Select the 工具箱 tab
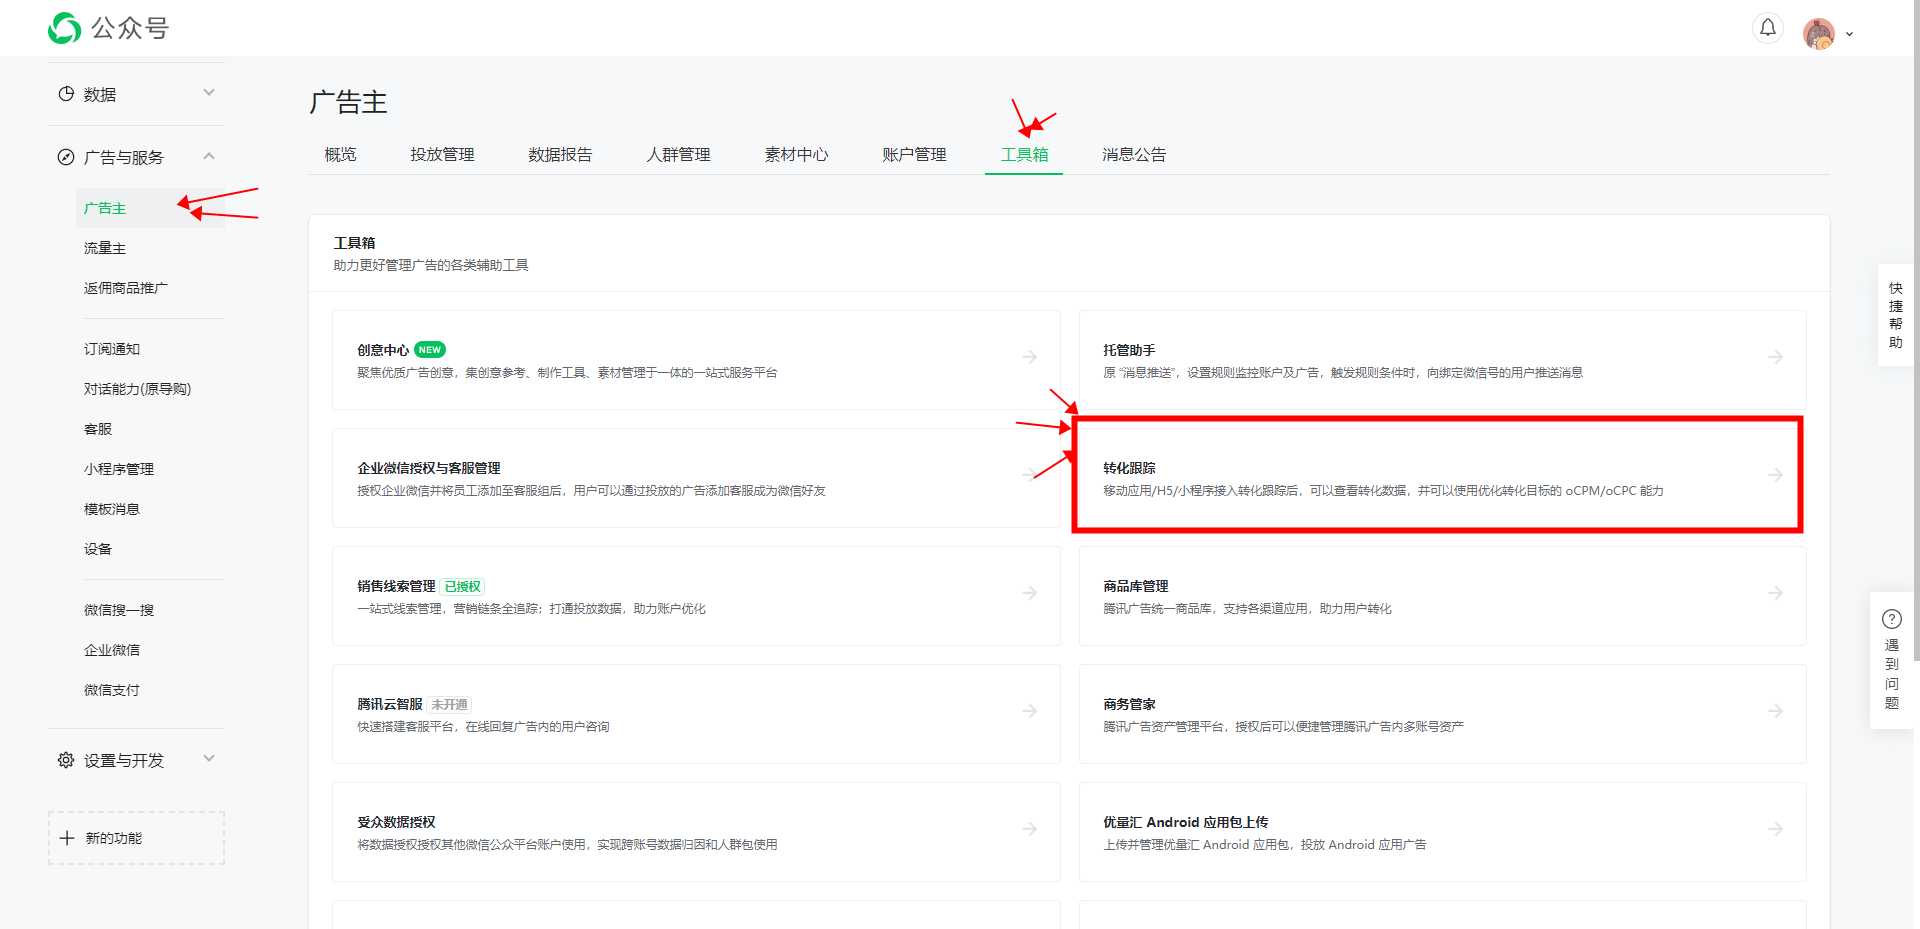1920x929 pixels. click(1024, 154)
